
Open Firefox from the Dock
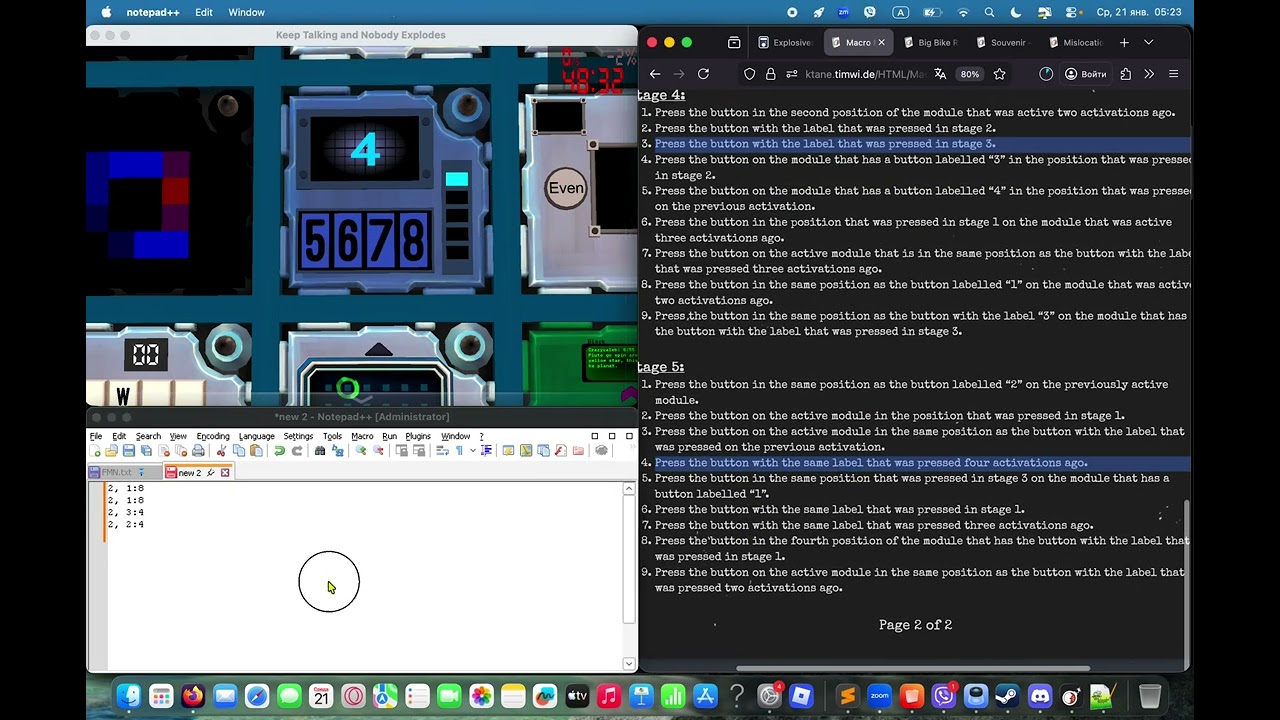point(192,695)
